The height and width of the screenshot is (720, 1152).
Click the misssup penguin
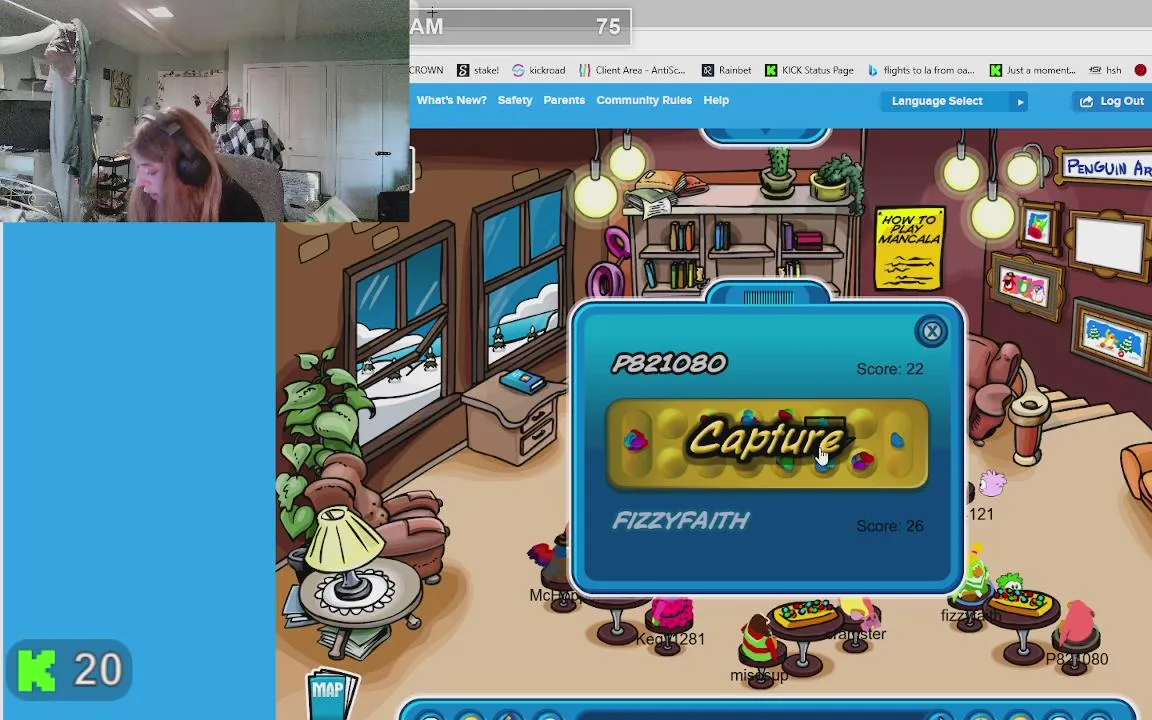click(758, 642)
